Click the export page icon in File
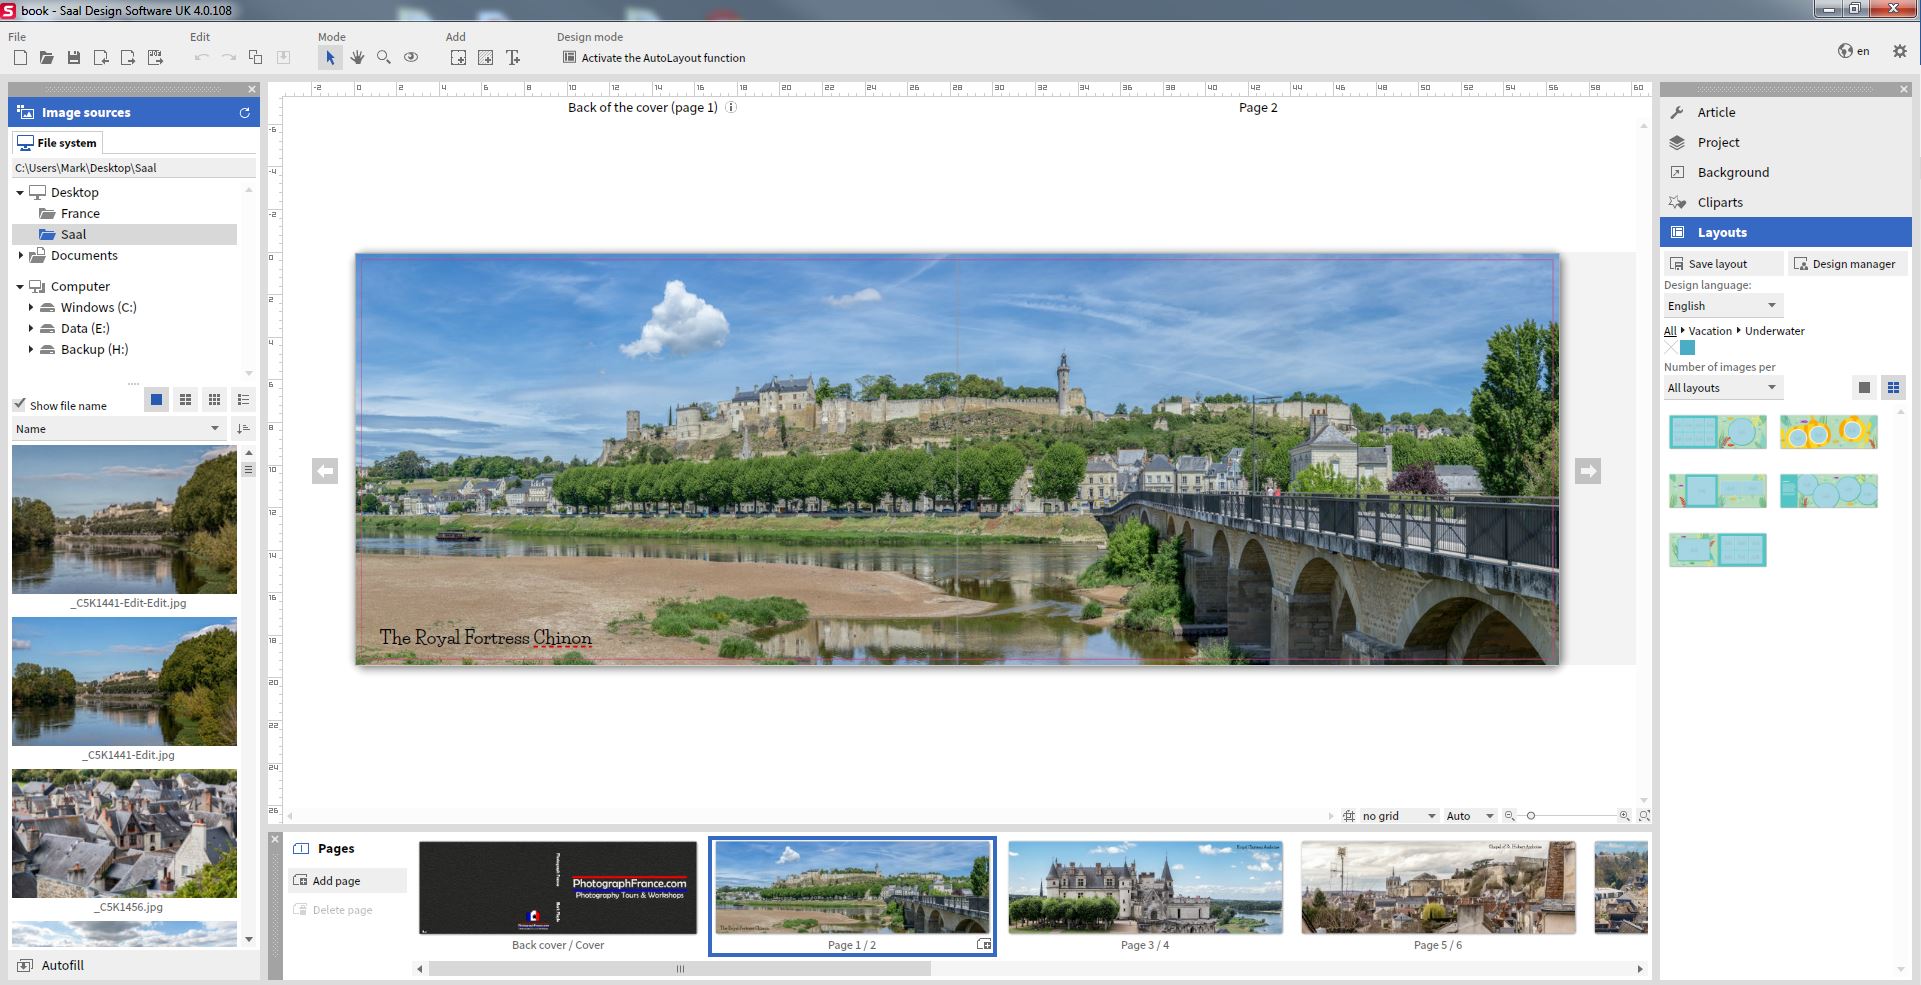This screenshot has height=985, width=1921. coord(128,58)
